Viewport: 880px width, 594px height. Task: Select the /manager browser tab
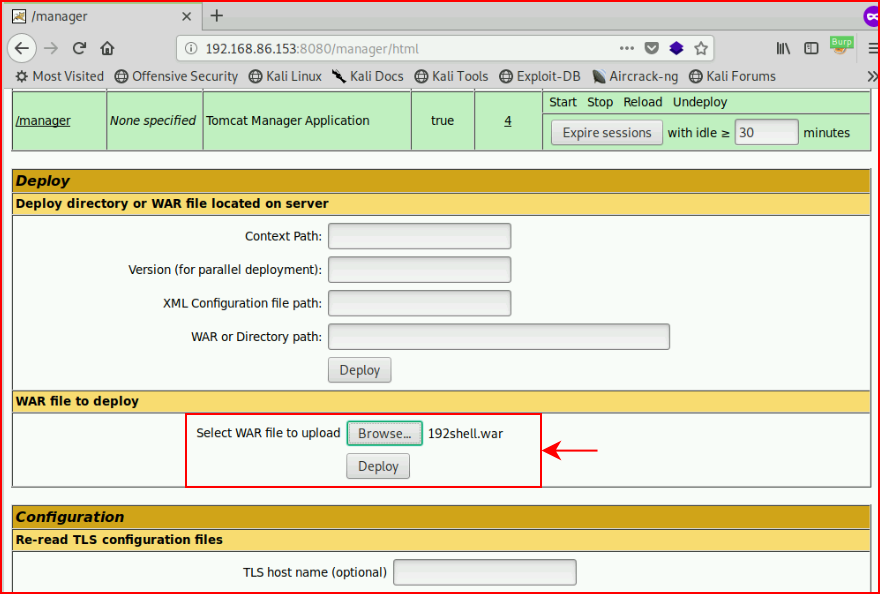(102, 16)
